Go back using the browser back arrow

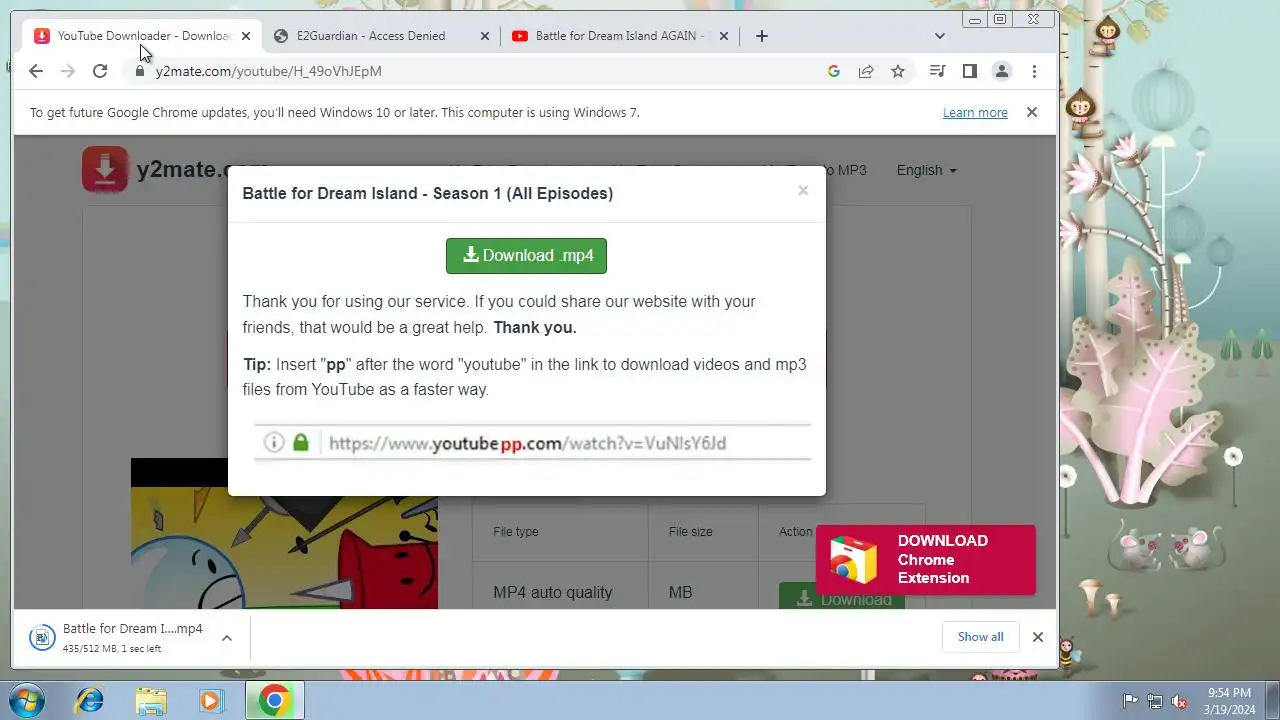point(36,71)
